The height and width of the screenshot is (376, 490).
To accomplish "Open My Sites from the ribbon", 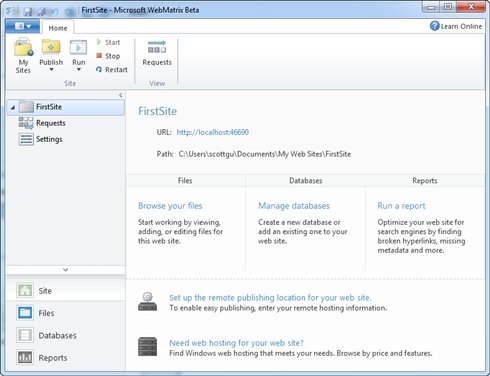I will coord(23,56).
